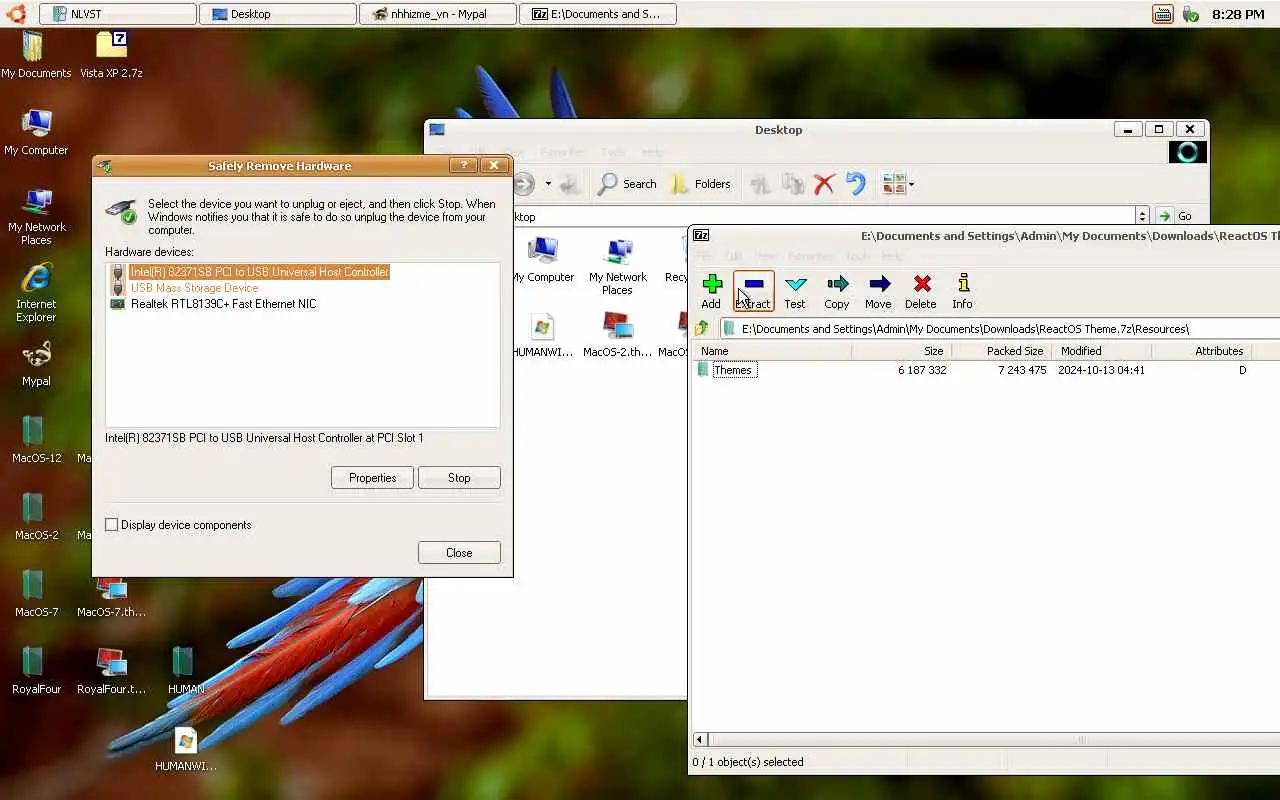
Task: Go up one folder level in 7-Zip
Action: click(x=702, y=328)
